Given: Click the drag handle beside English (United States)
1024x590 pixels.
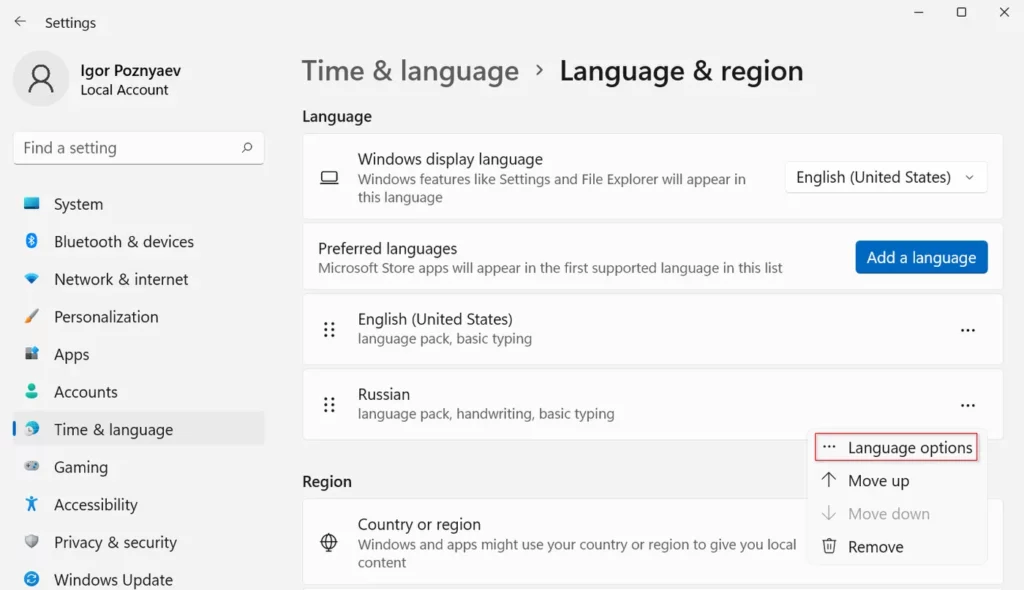Looking at the screenshot, I should [x=329, y=330].
